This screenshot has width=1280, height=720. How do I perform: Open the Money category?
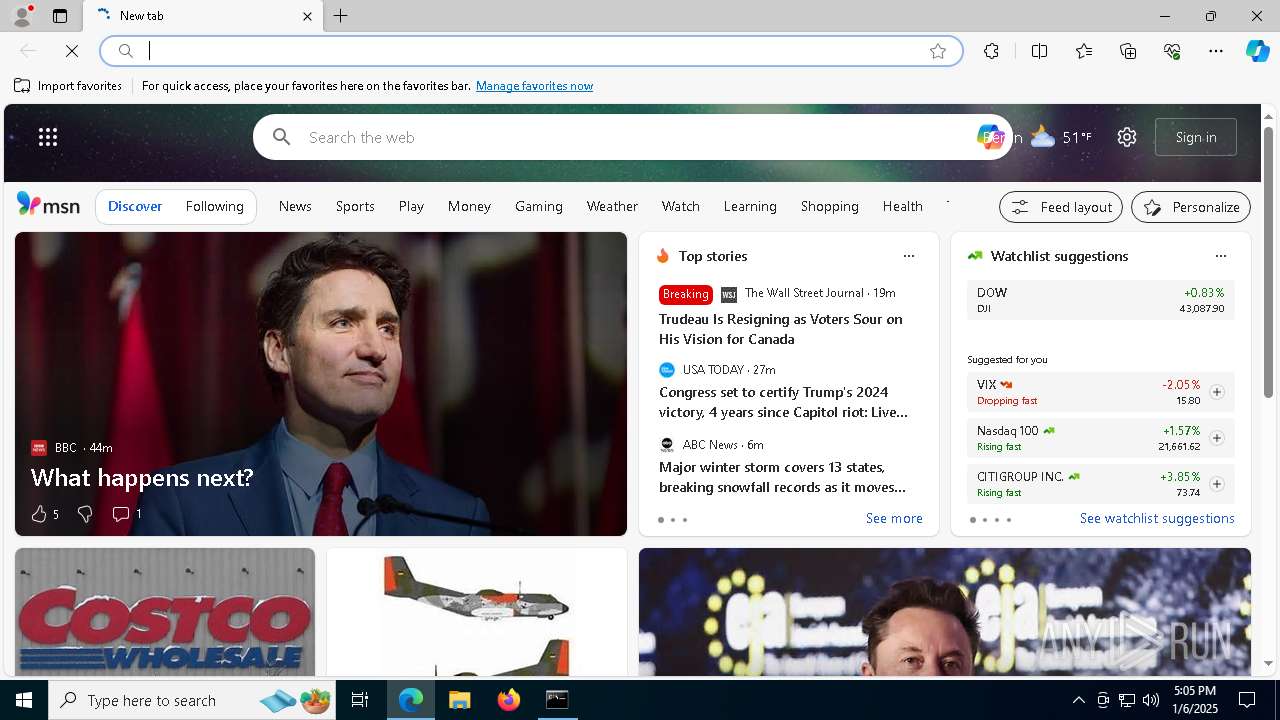469,206
